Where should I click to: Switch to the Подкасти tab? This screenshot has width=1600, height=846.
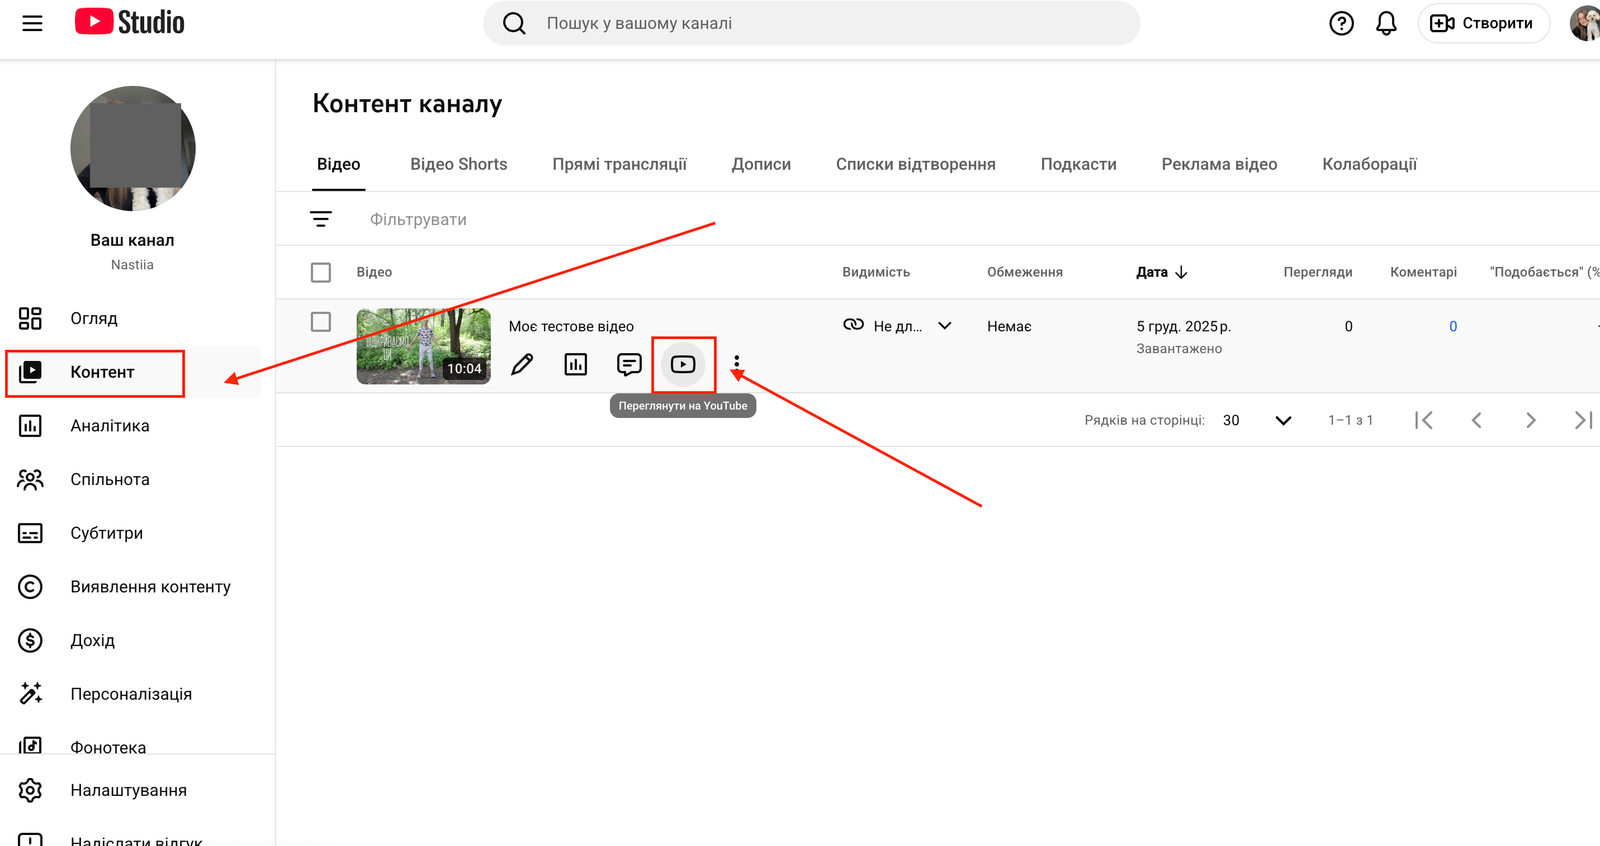[1078, 164]
